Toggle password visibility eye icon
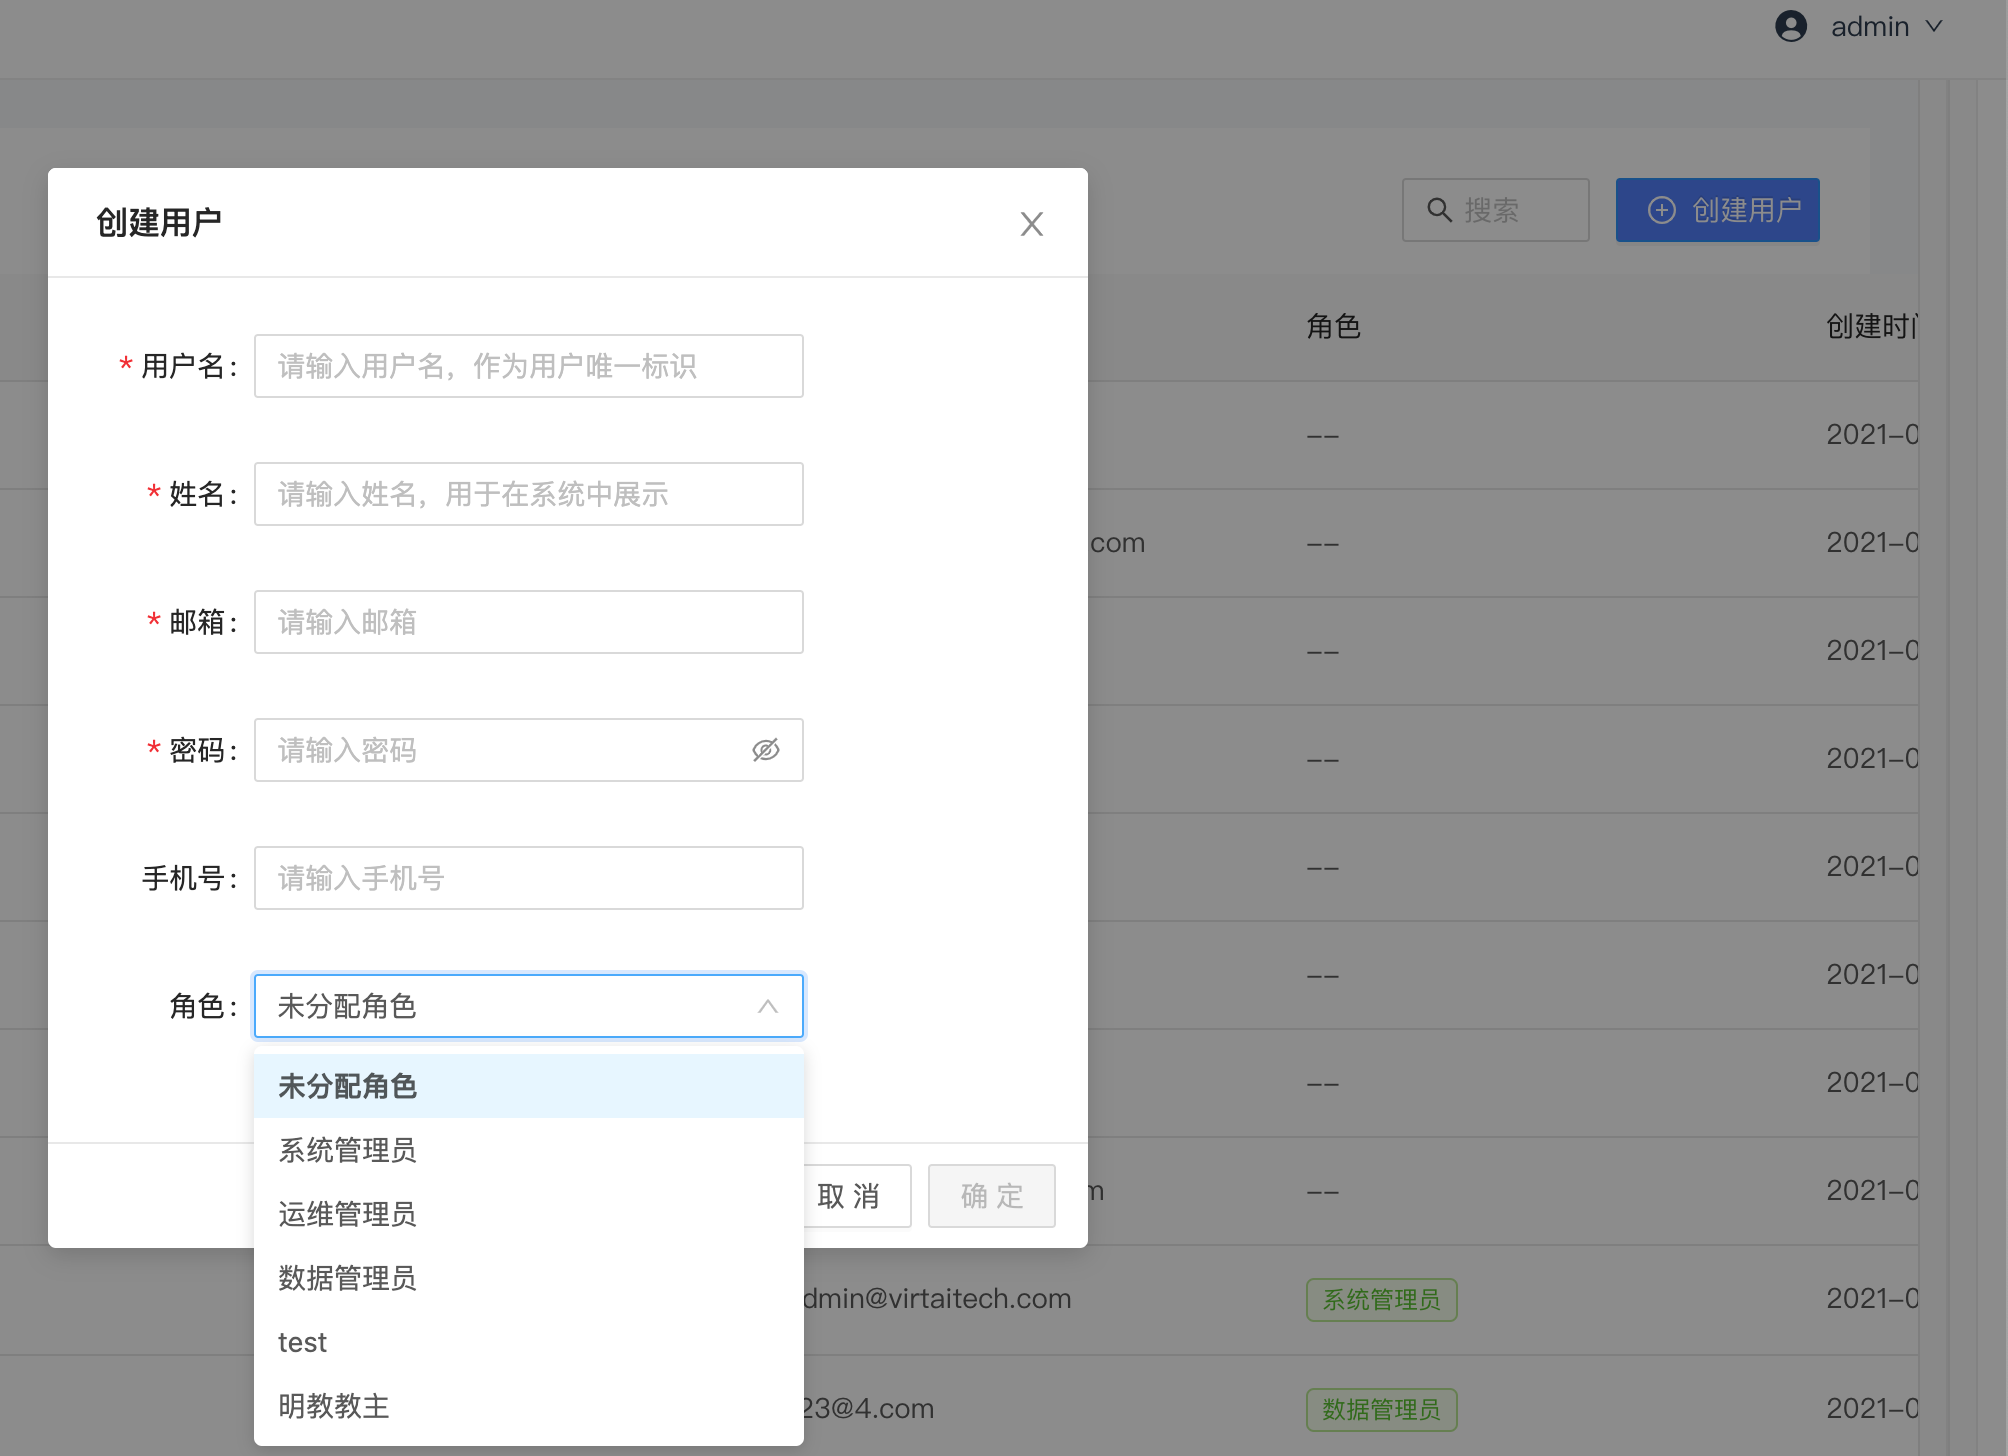Image resolution: width=2008 pixels, height=1456 pixels. [x=766, y=750]
